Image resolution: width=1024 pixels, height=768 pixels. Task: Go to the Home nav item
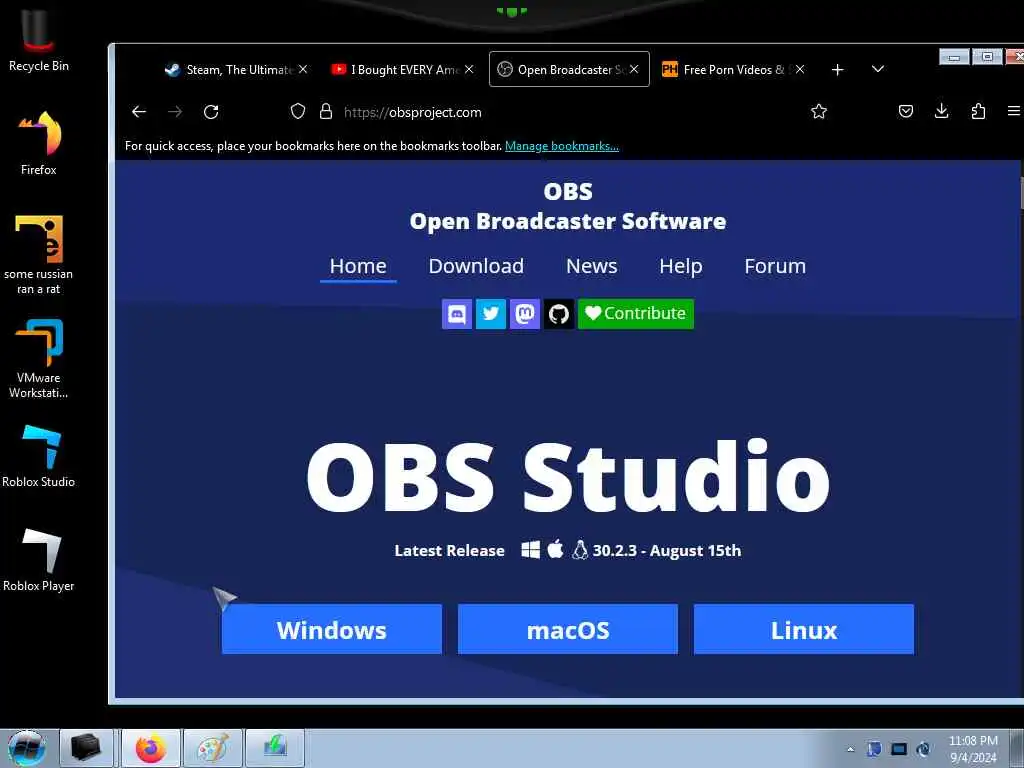coord(358,266)
